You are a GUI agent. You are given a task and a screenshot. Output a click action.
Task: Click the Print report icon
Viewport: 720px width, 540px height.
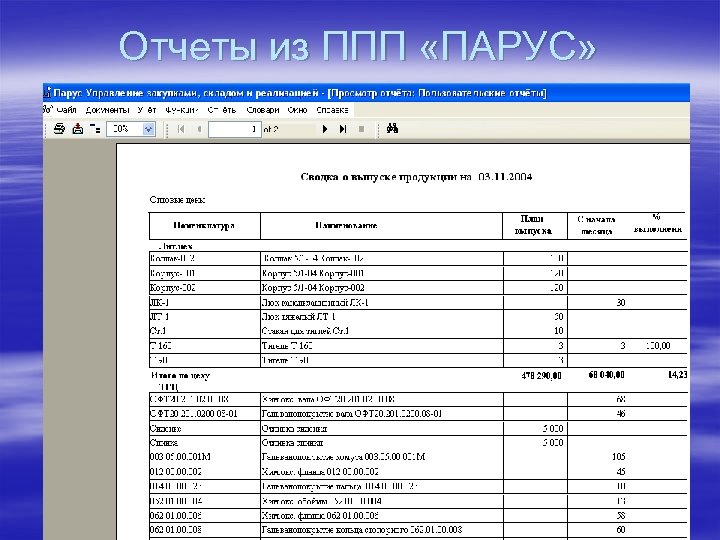[59, 129]
